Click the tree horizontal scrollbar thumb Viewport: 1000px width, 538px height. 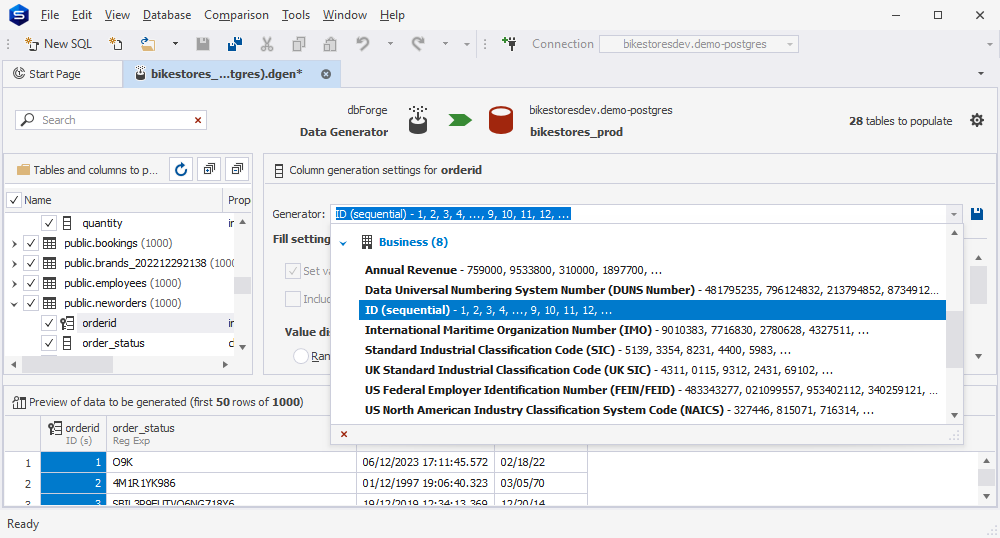[x=67, y=365]
